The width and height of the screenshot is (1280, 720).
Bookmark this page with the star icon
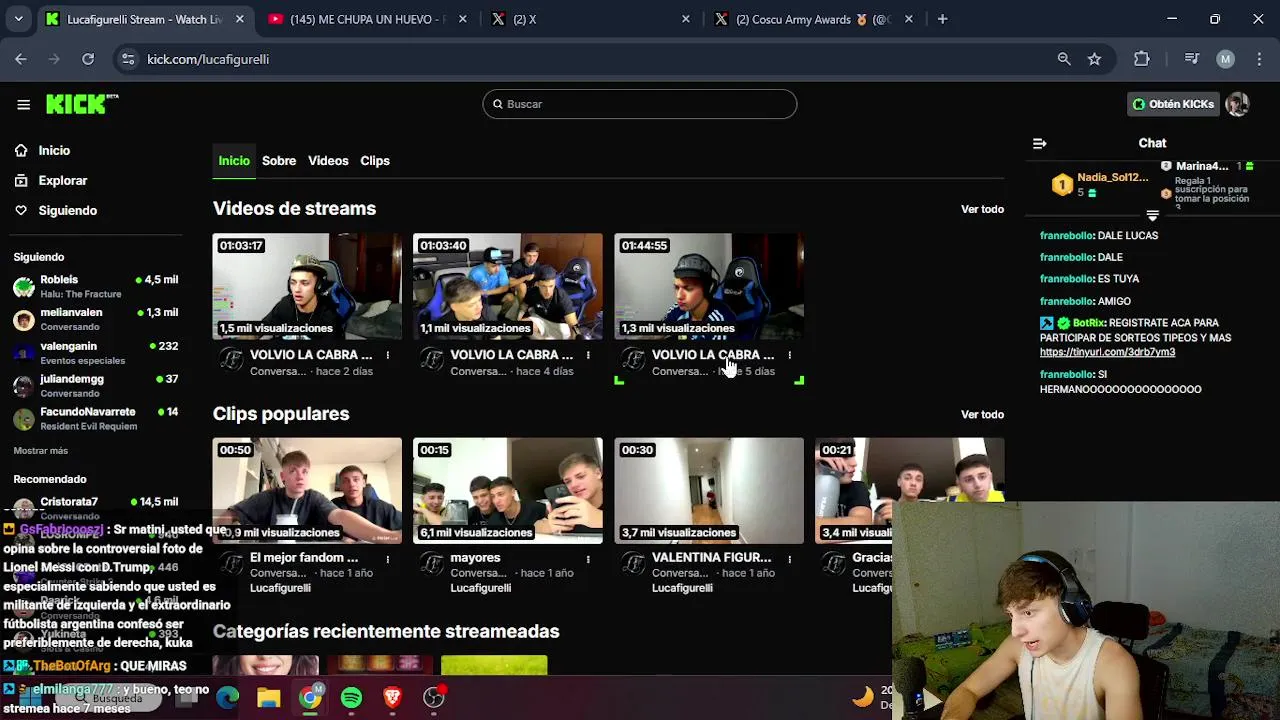coord(1094,59)
